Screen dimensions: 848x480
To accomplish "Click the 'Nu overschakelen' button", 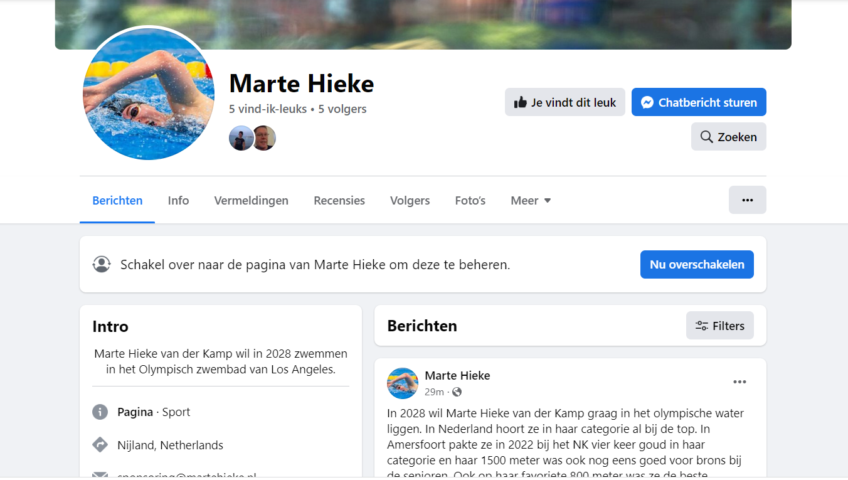I will point(697,264).
